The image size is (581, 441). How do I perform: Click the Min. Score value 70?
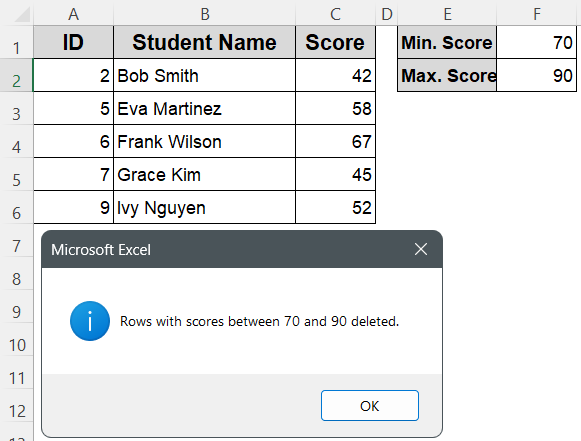[537, 42]
